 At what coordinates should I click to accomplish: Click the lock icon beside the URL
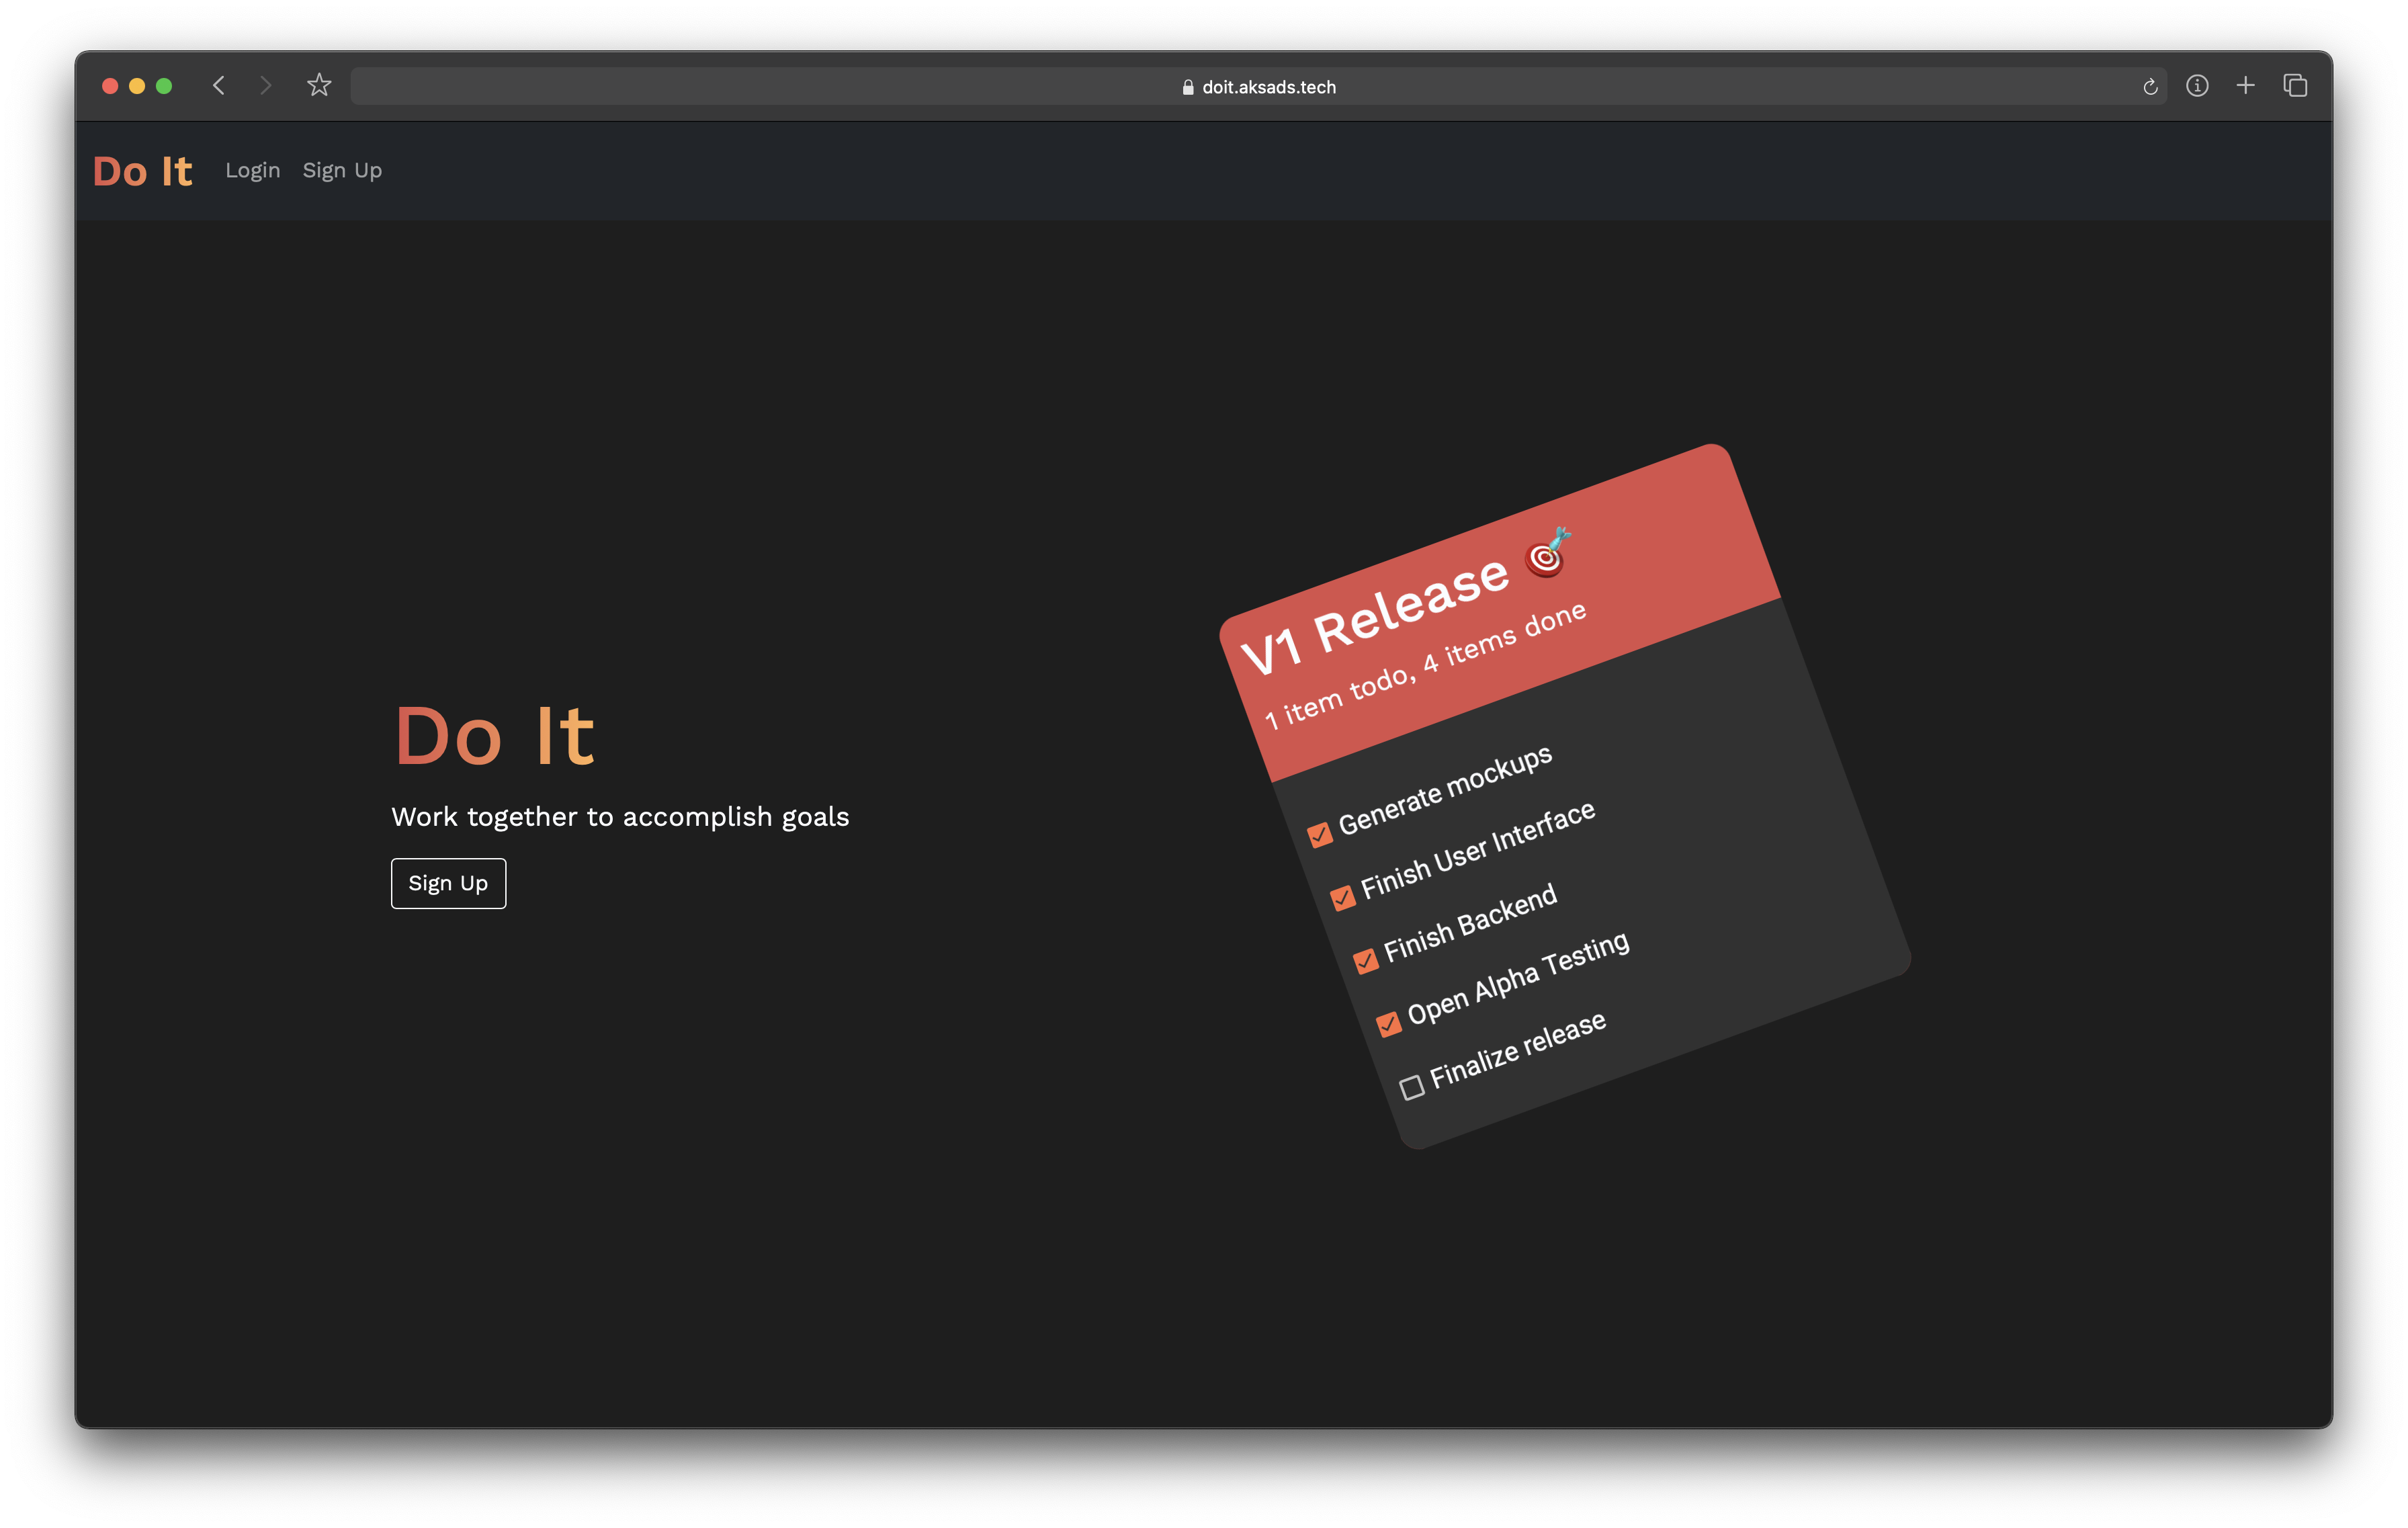pyautogui.click(x=1187, y=87)
